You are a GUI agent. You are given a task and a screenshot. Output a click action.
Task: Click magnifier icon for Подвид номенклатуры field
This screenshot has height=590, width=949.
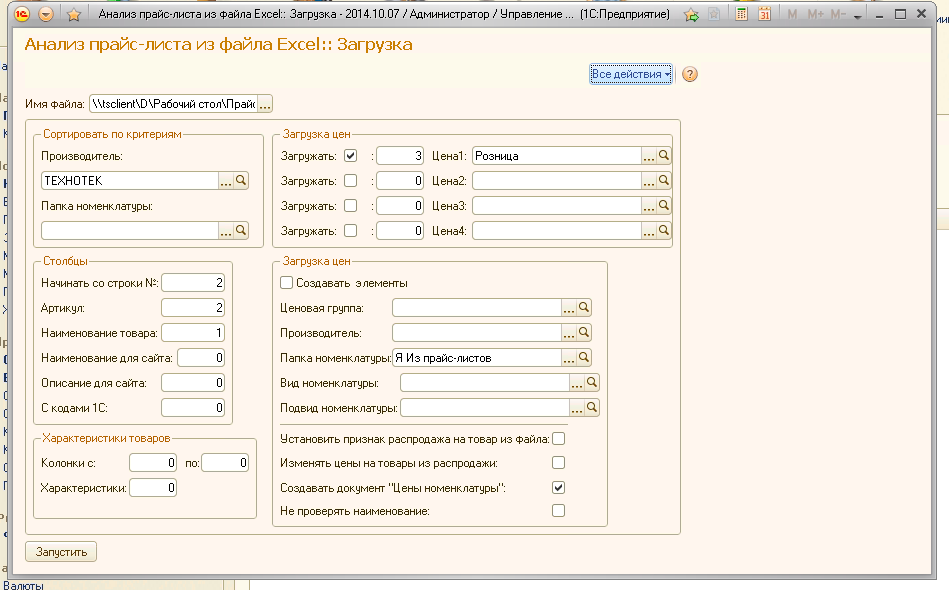[x=592, y=408]
